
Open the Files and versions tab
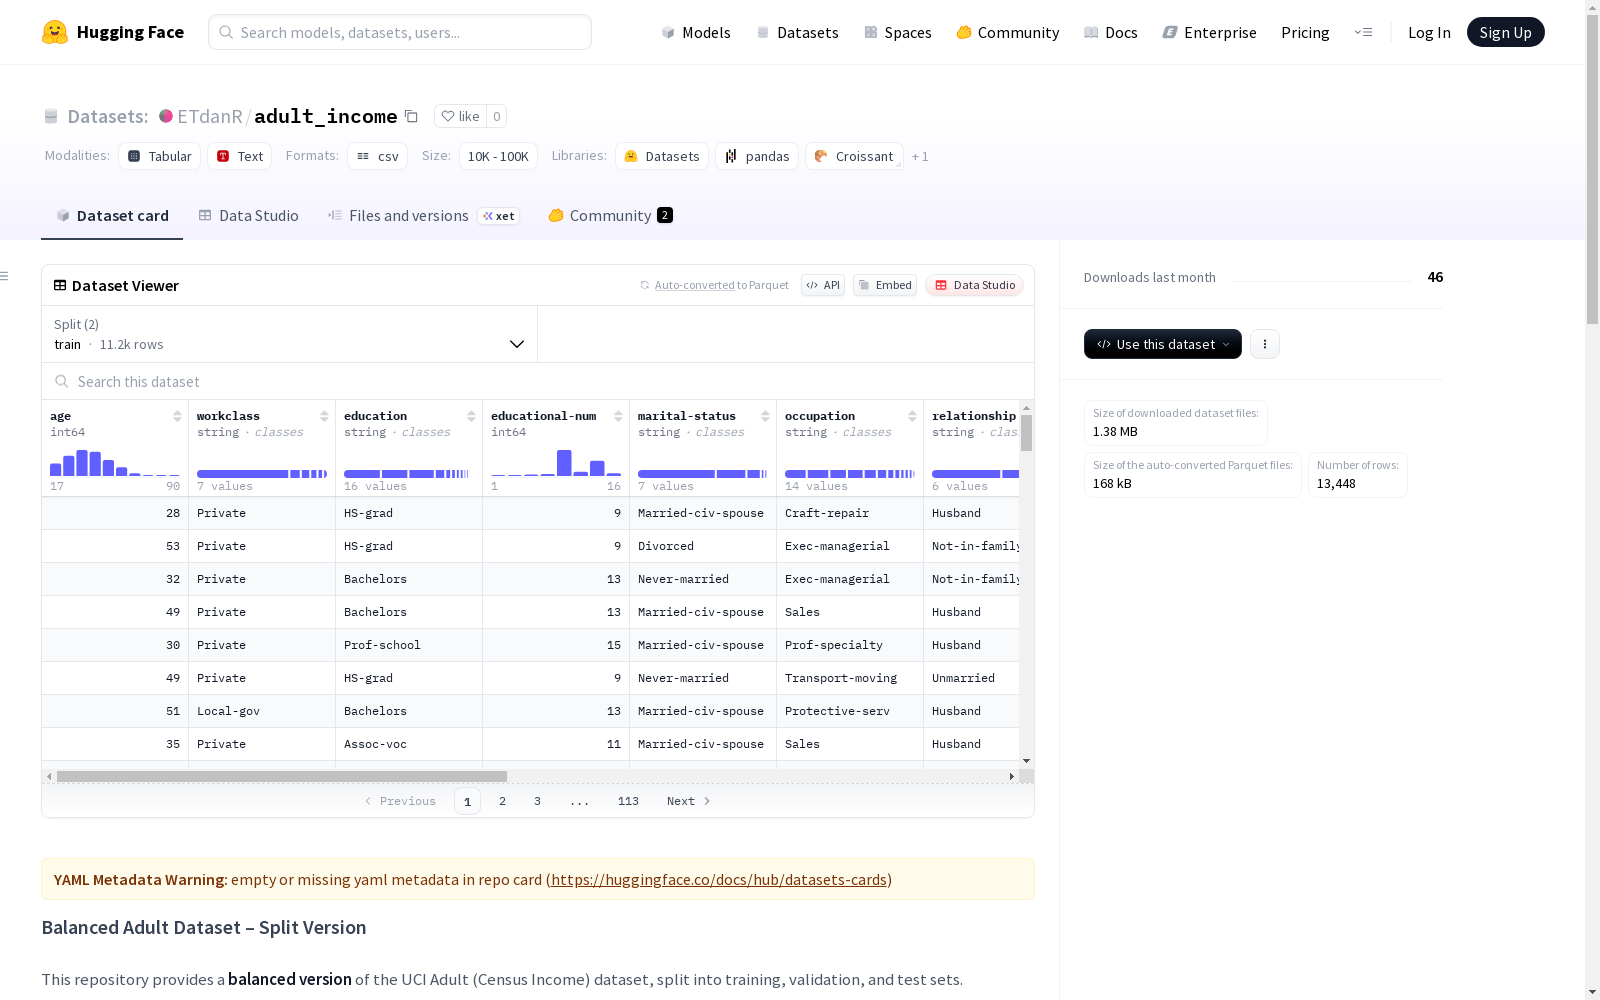coord(423,216)
